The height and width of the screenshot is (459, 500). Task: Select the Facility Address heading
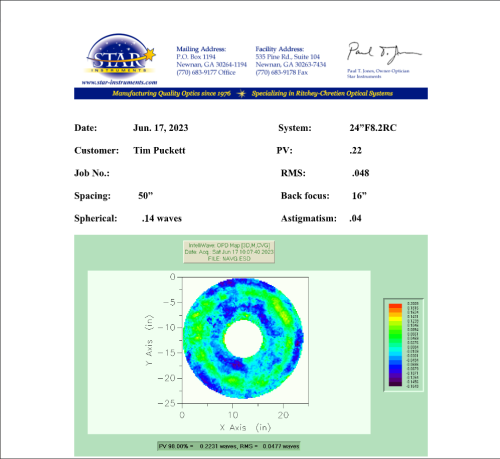280,49
